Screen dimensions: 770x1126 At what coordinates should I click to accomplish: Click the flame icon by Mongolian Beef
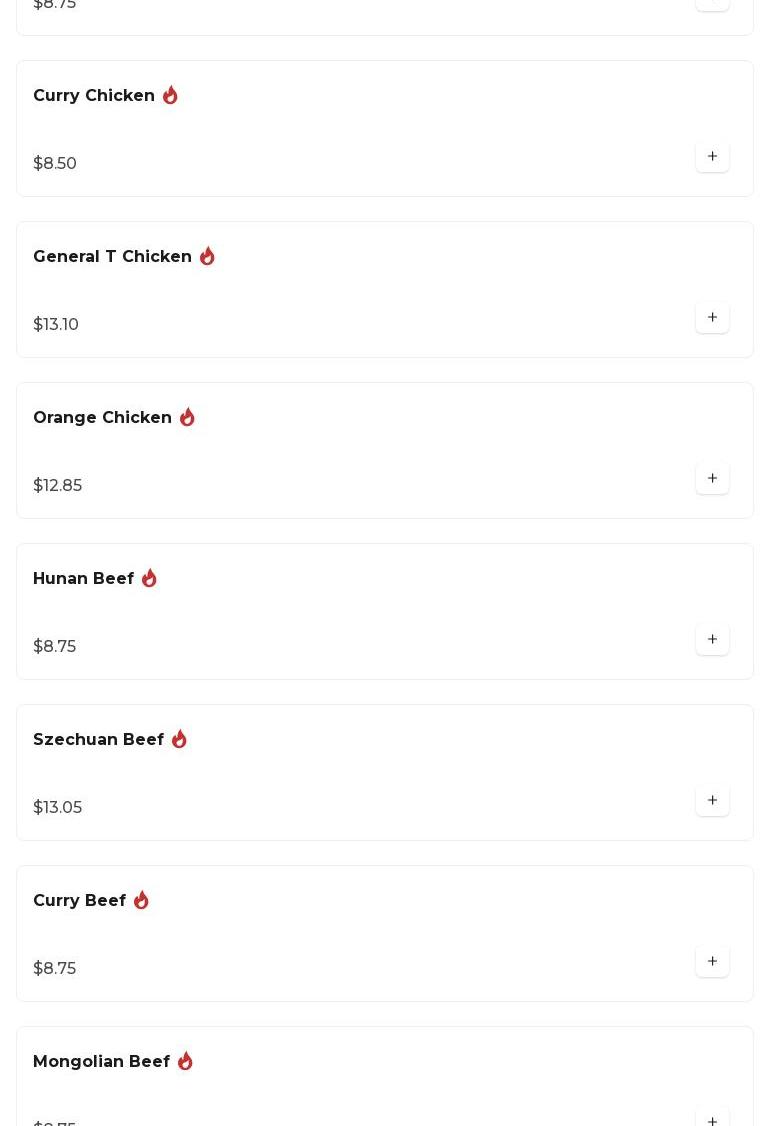click(185, 1062)
